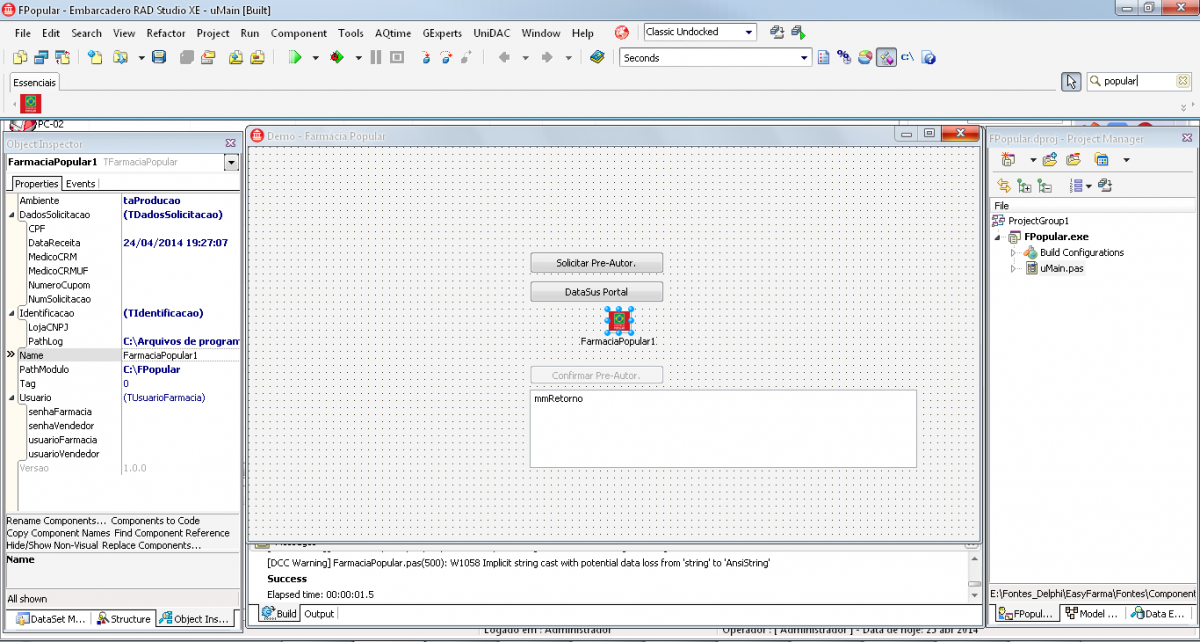Open the GExperts menu
Viewport: 1200px width, 642px height.
click(x=442, y=33)
